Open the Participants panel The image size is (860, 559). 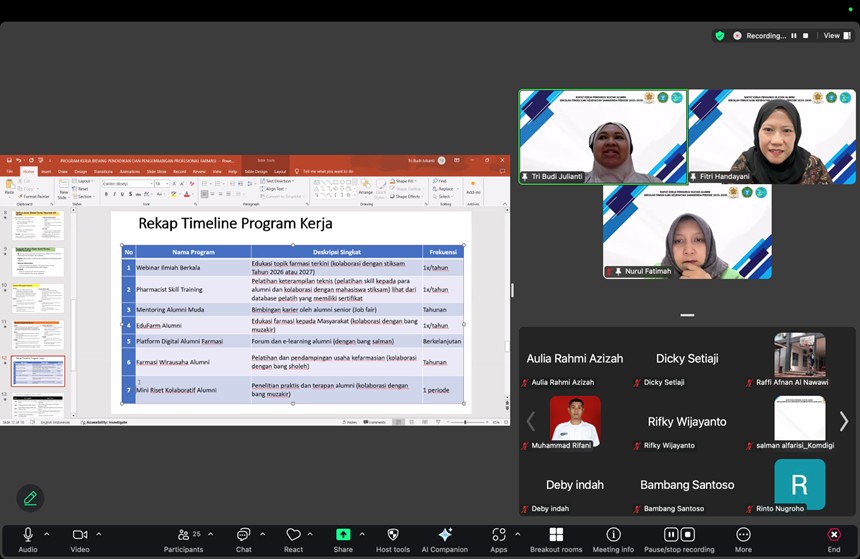click(183, 539)
